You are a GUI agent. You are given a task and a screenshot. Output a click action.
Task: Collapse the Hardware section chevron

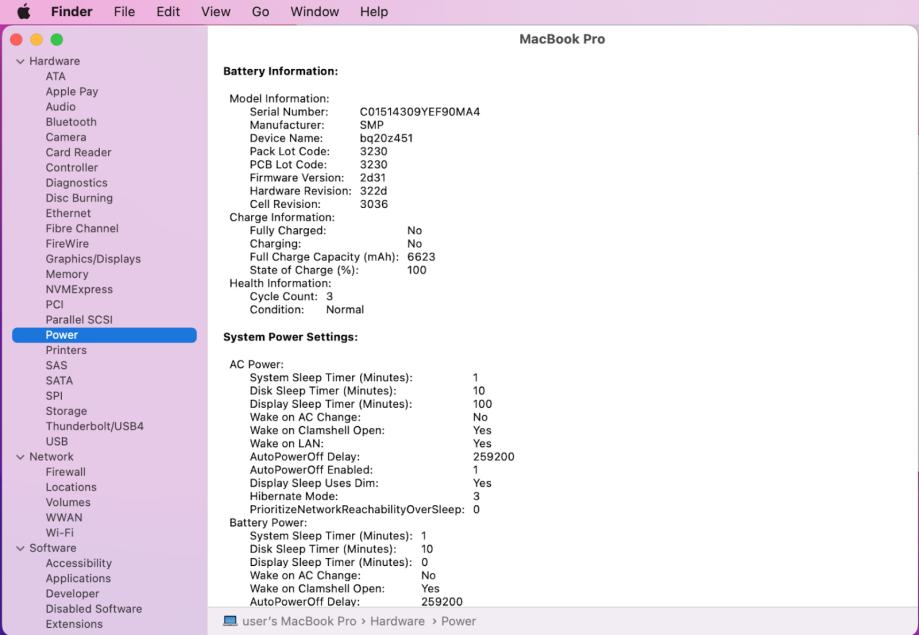coord(21,61)
